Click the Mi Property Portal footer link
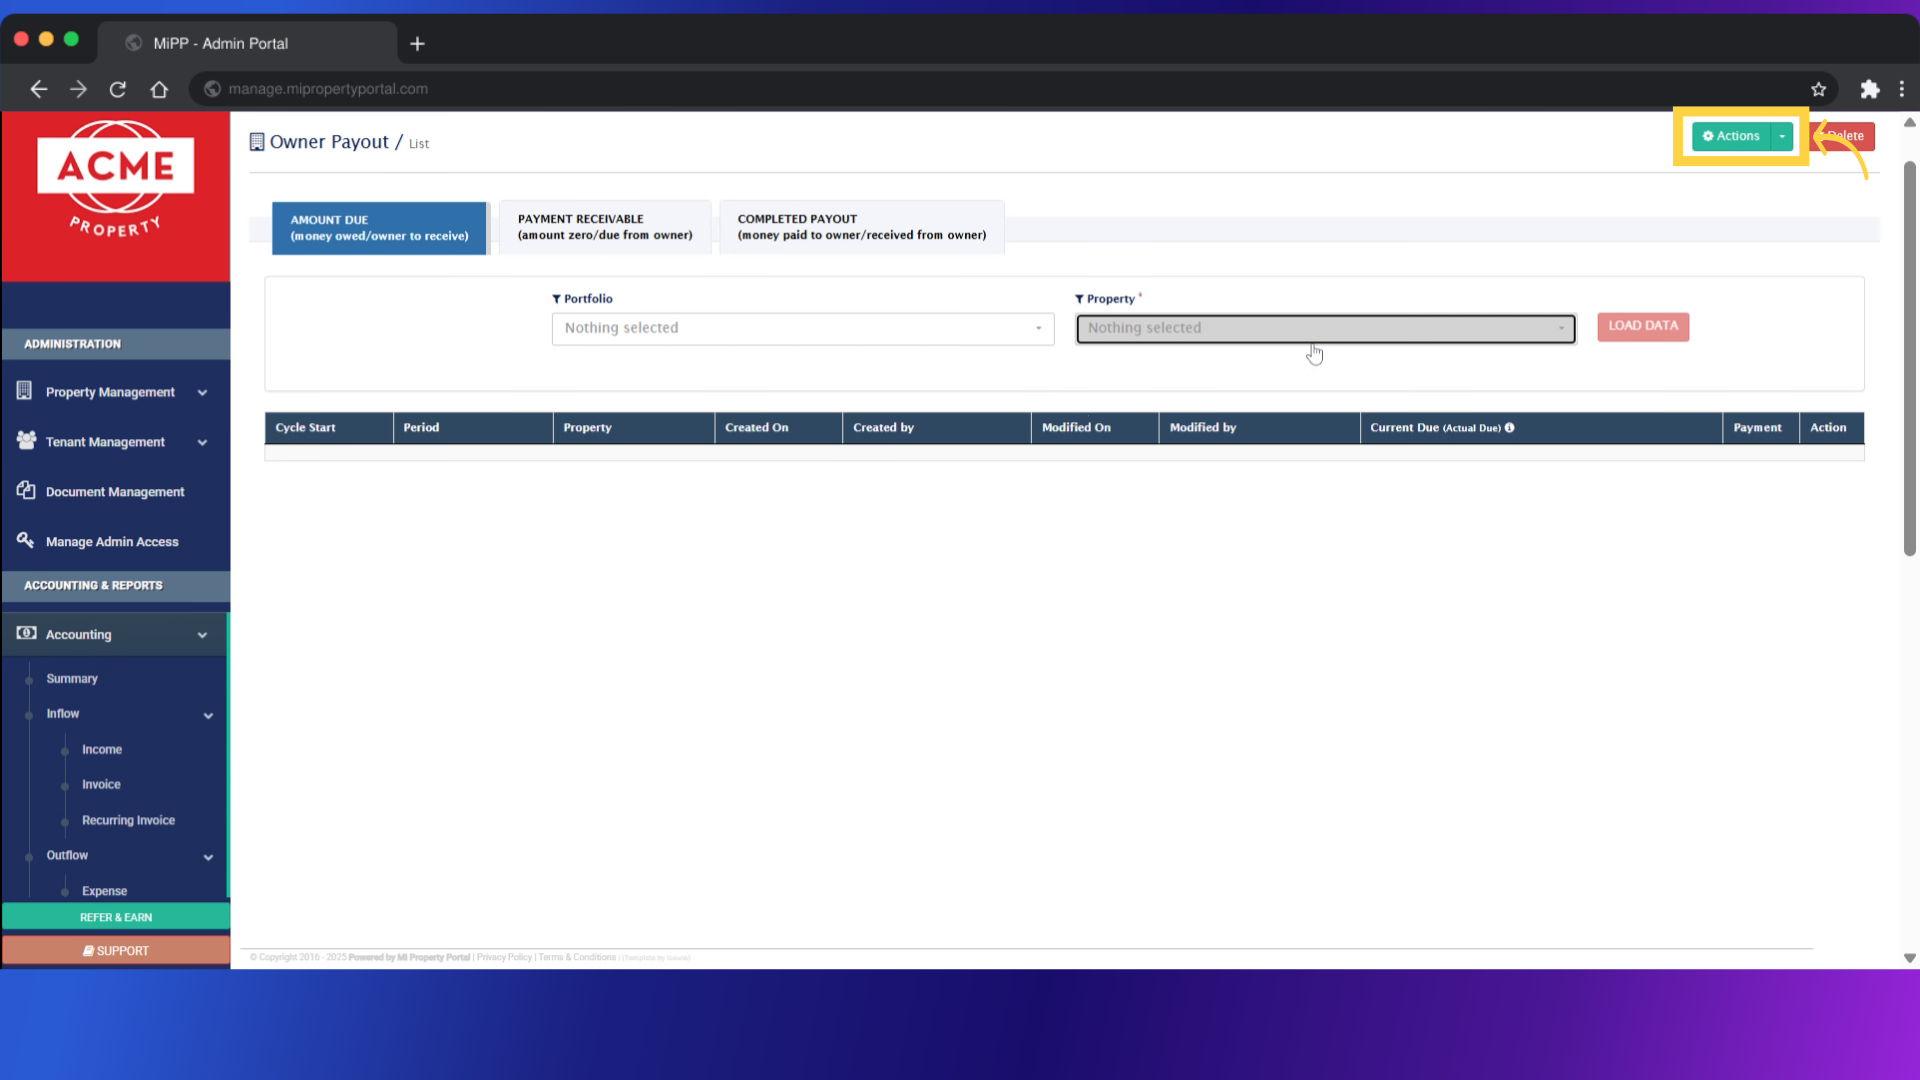 (x=433, y=958)
